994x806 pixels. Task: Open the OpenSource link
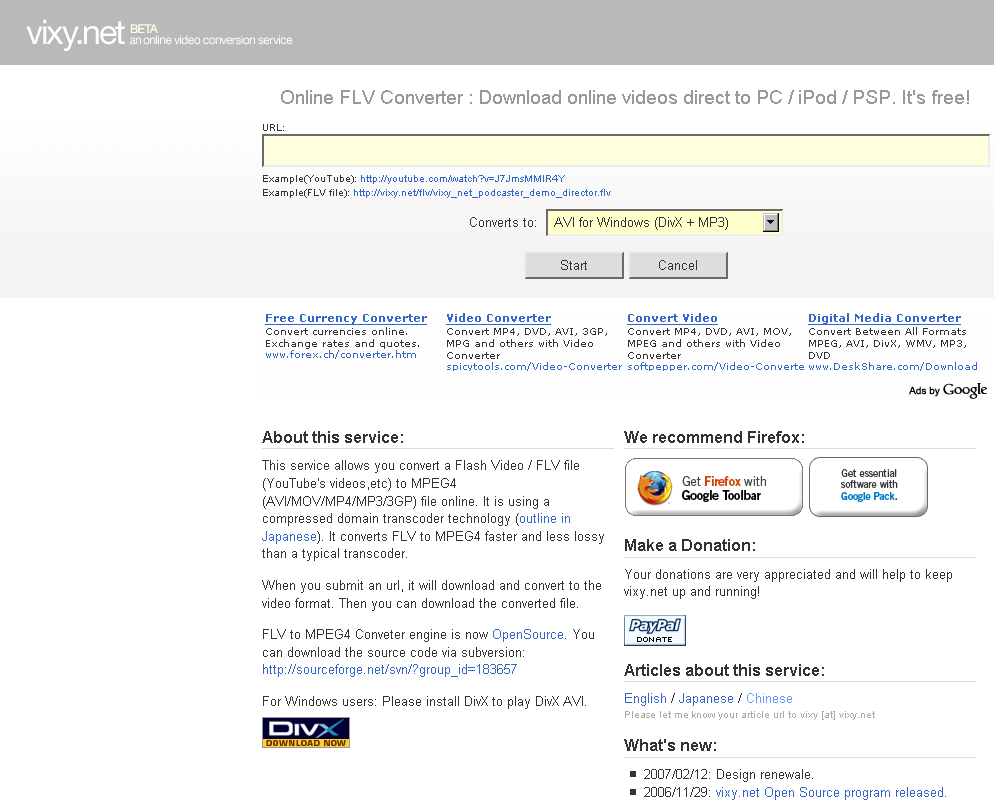coord(528,635)
